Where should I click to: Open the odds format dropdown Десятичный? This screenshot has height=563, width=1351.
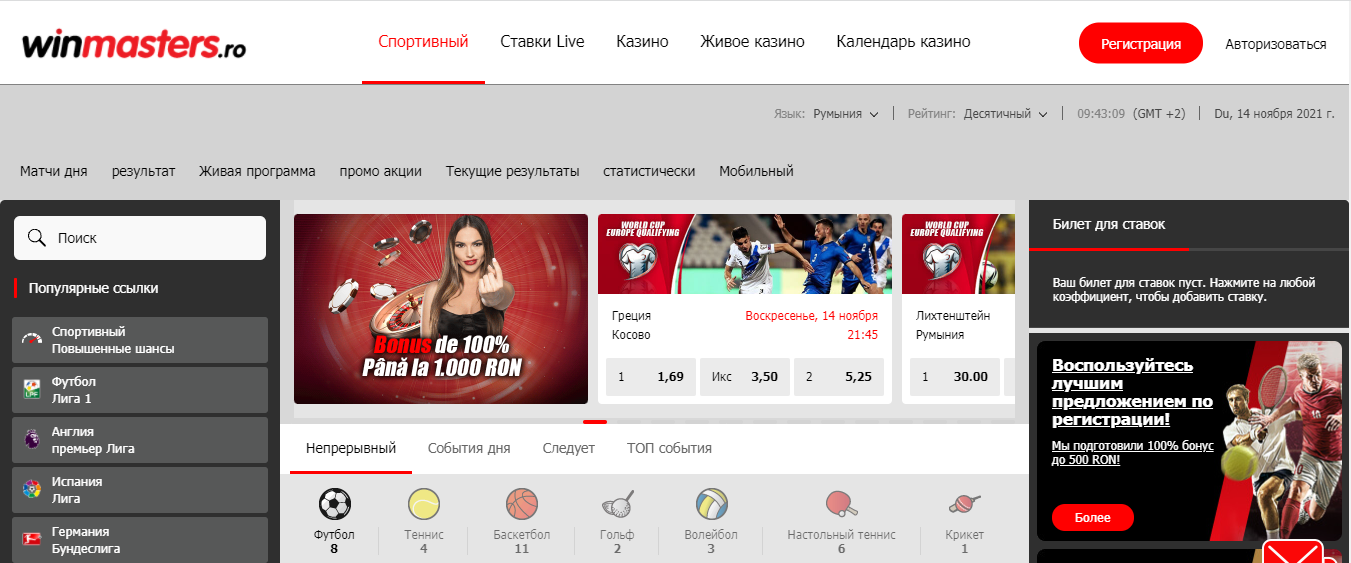[1006, 114]
